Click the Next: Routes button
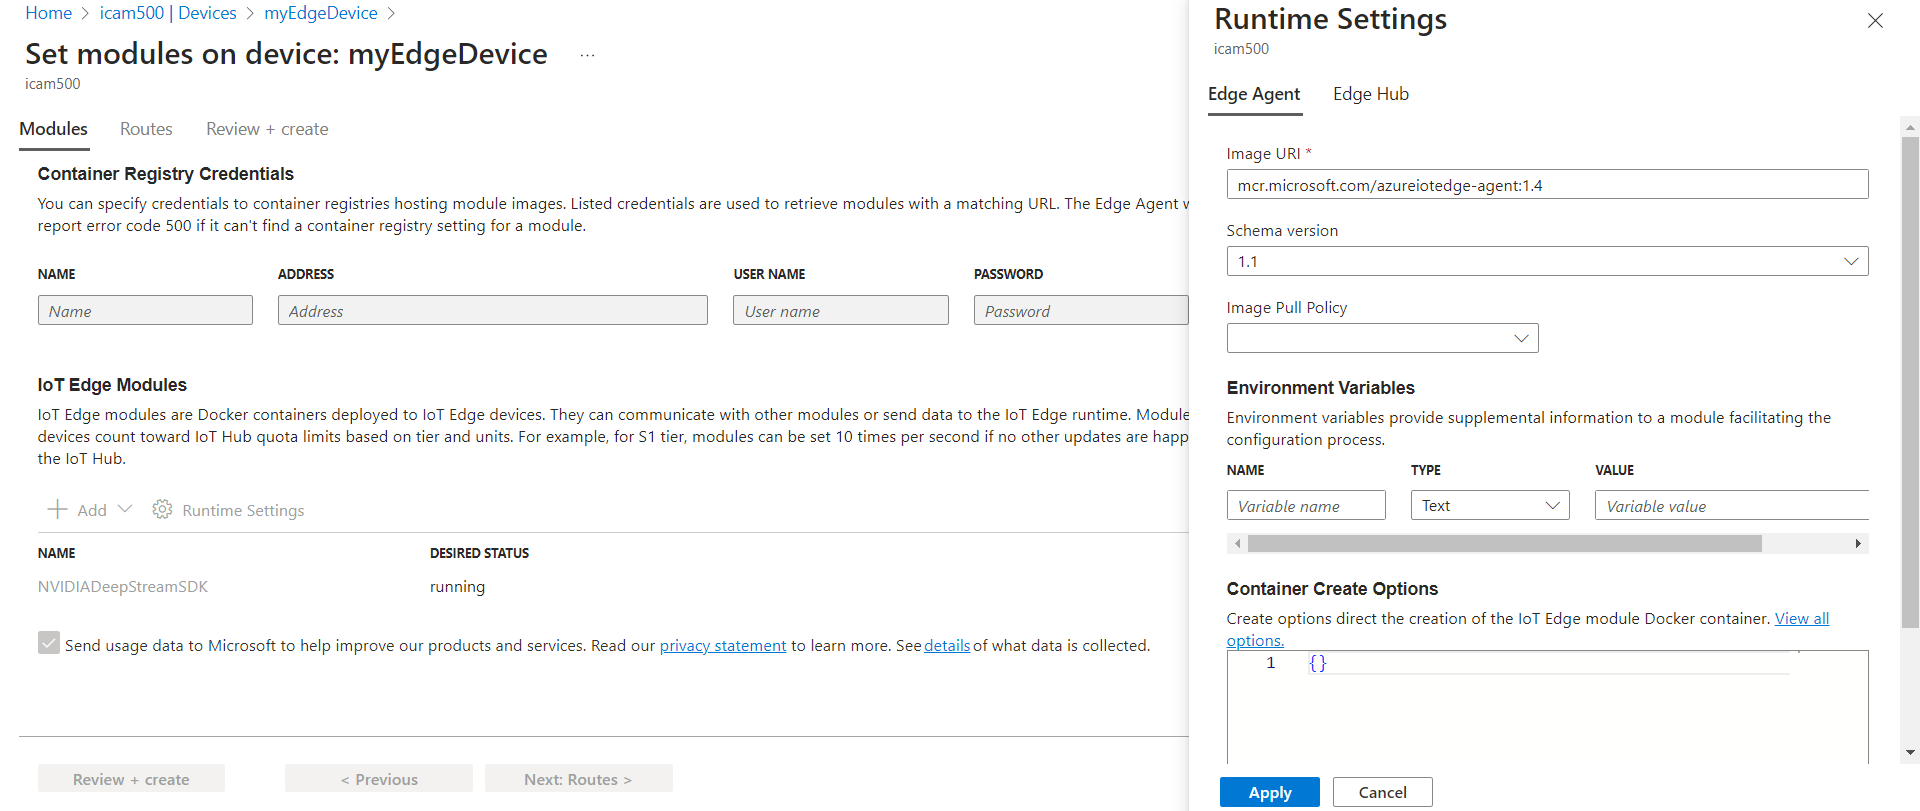1920x811 pixels. (578, 779)
